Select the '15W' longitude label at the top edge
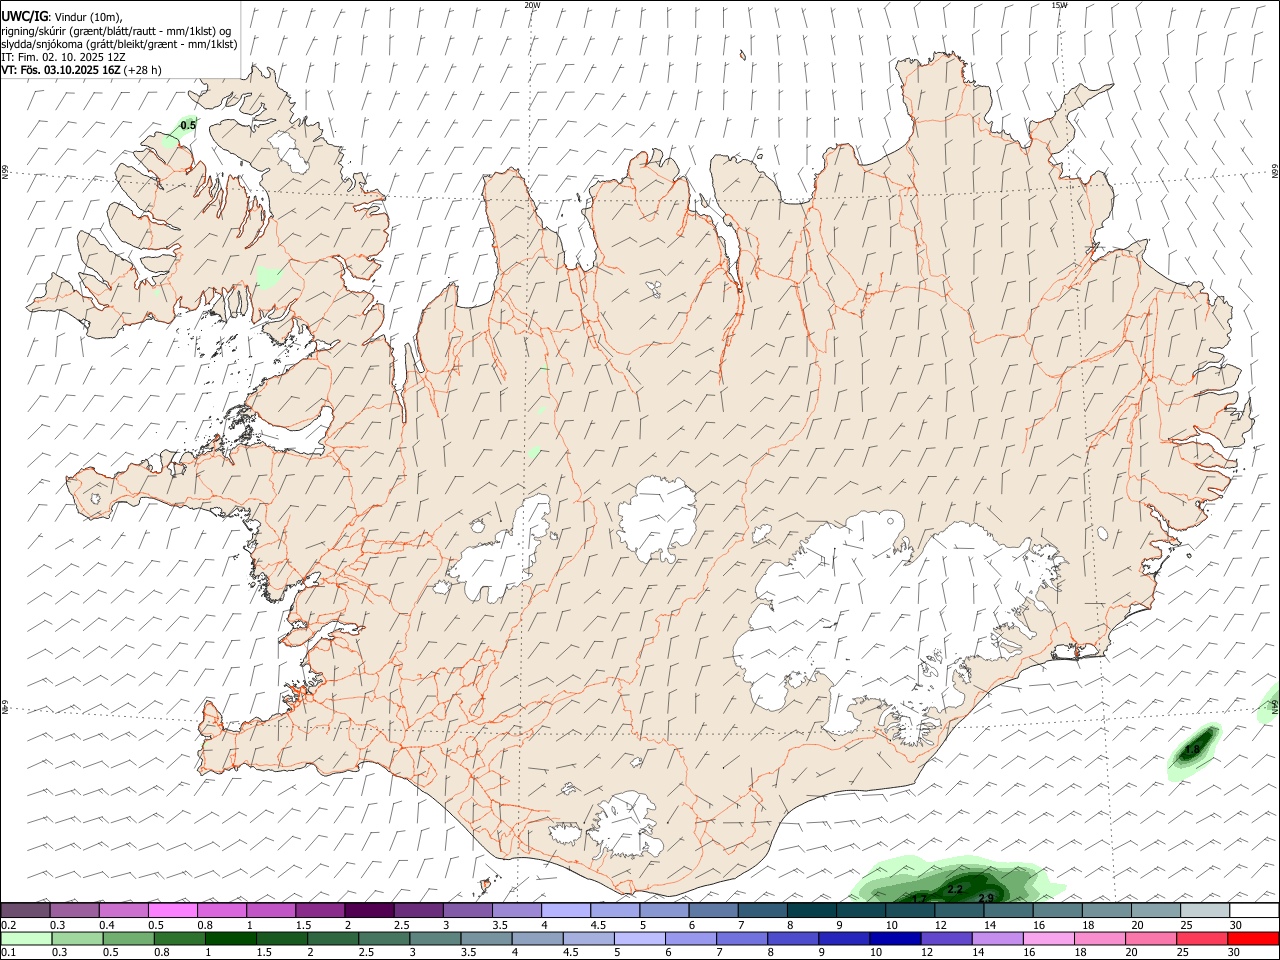The width and height of the screenshot is (1280, 960). 1060,5
